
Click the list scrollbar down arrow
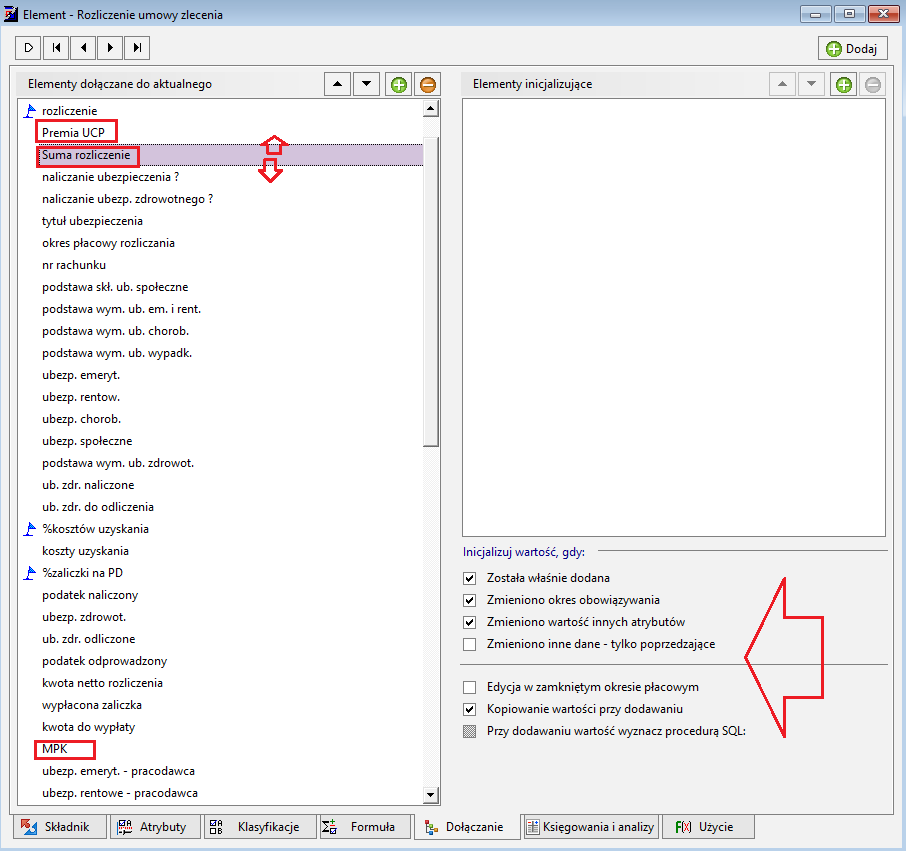pyautogui.click(x=430, y=795)
